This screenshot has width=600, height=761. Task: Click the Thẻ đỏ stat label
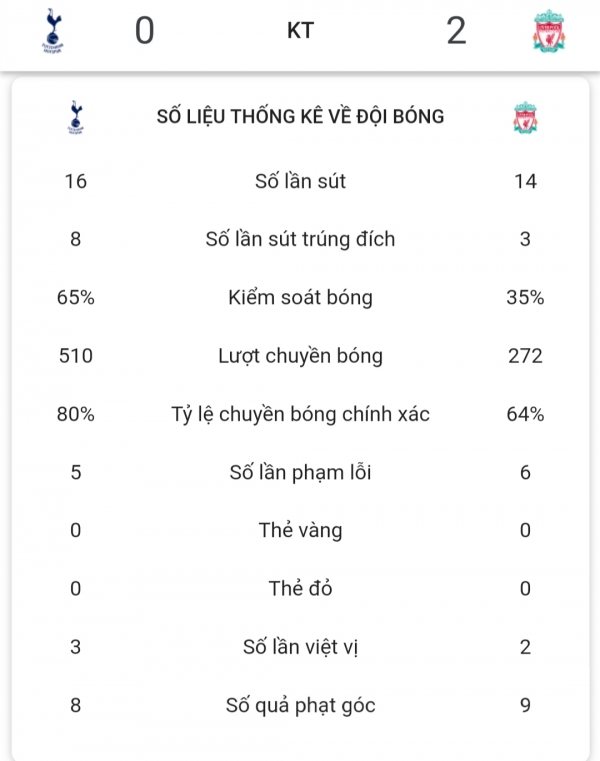(300, 588)
